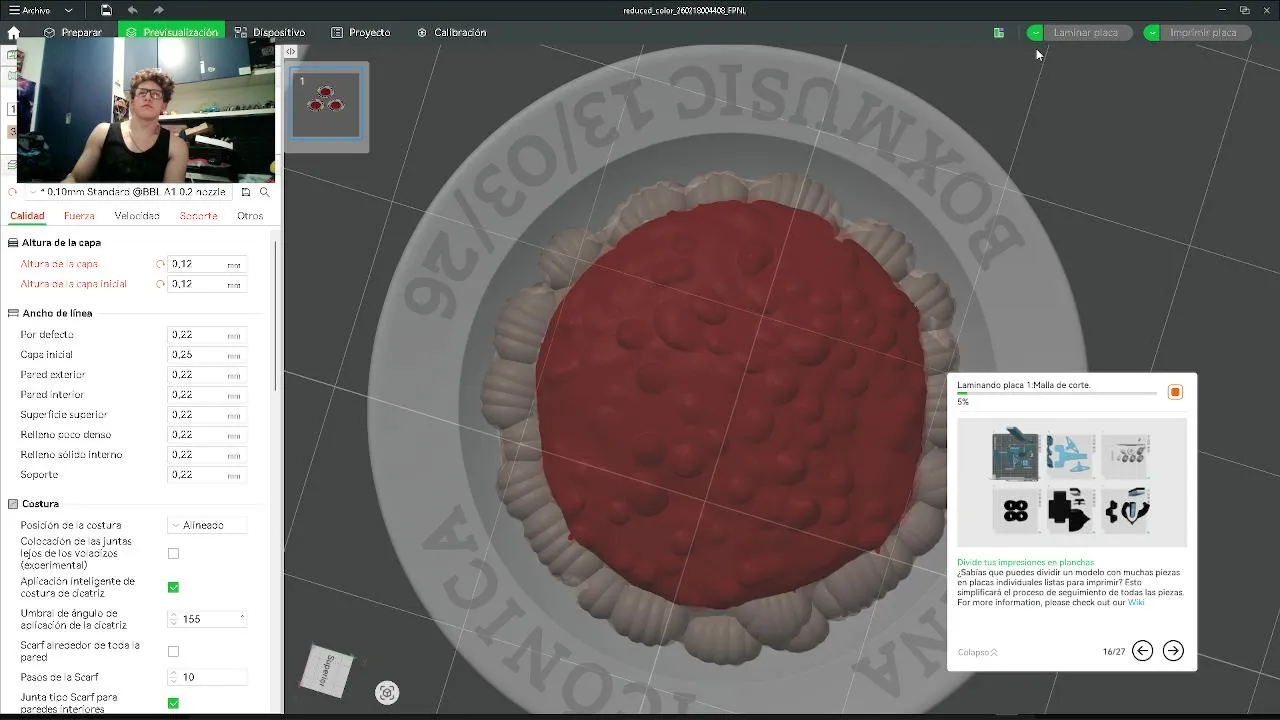
Task: Go to the Proyecto tab
Action: pos(361,32)
